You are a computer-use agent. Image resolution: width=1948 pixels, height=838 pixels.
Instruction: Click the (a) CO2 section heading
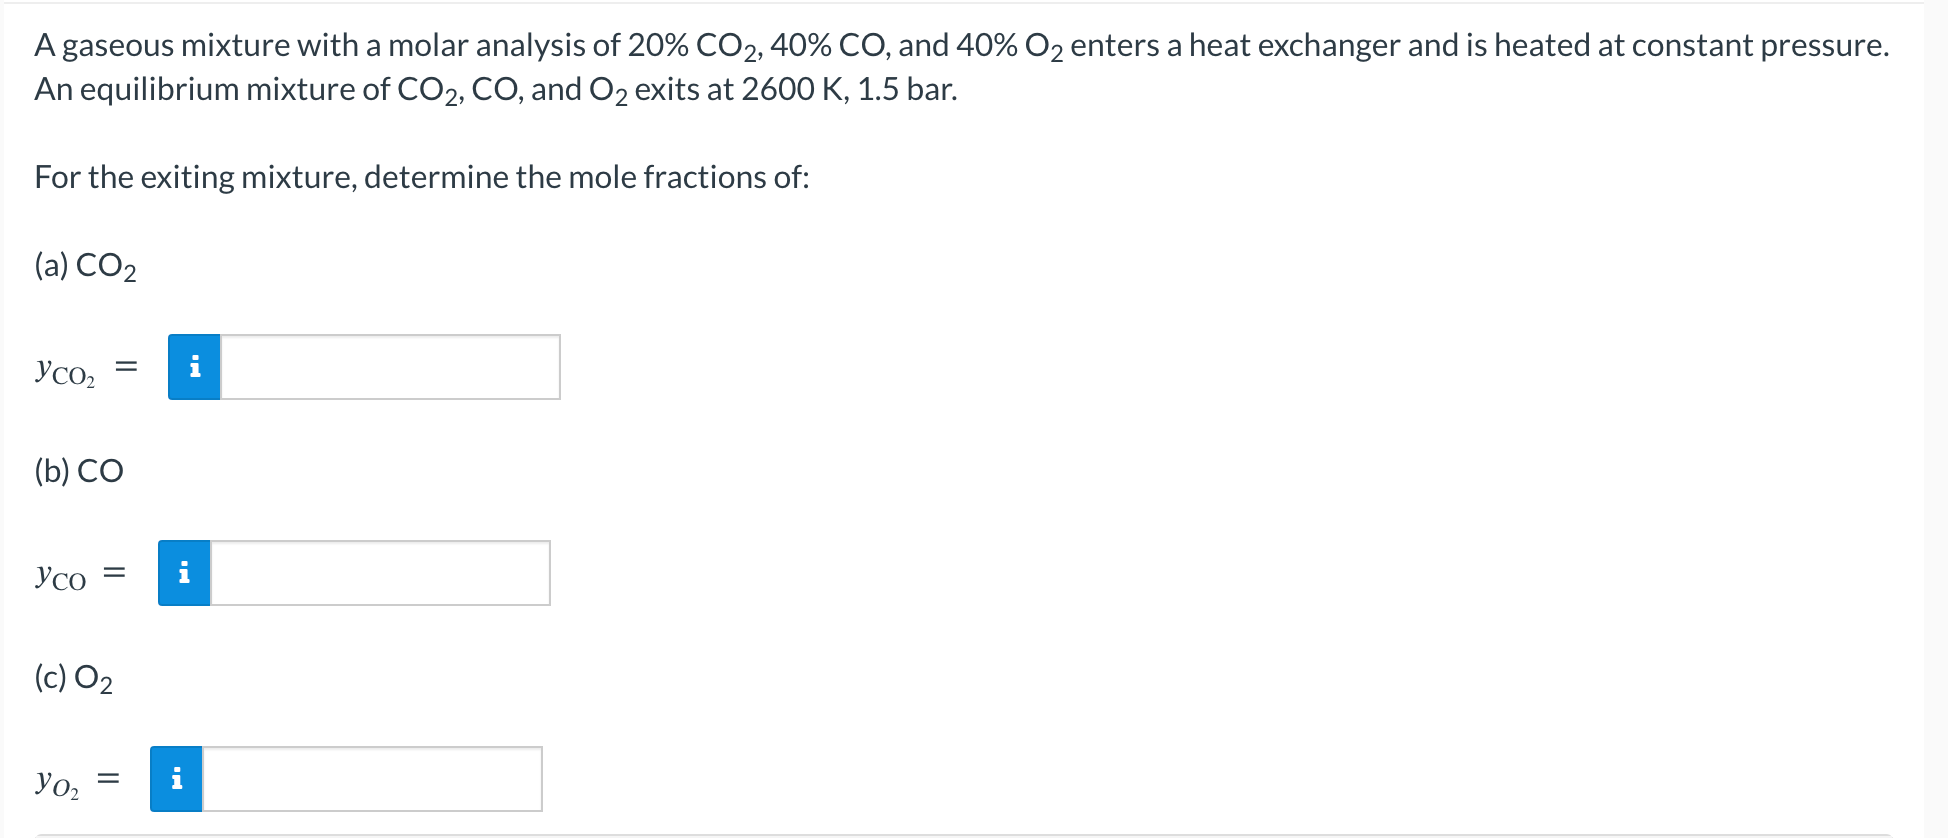[85, 265]
